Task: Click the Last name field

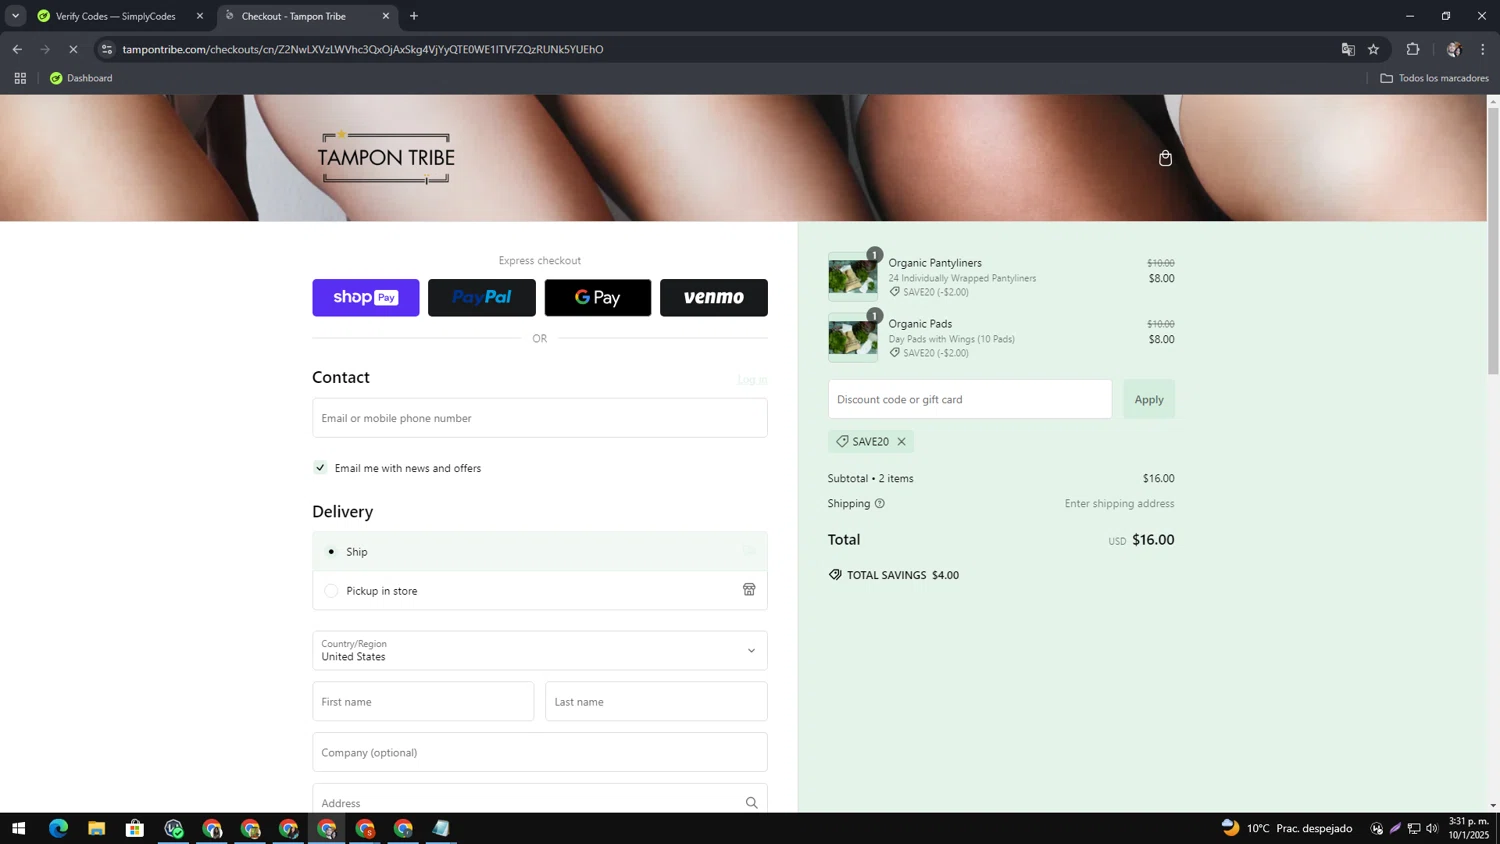Action: [656, 701]
